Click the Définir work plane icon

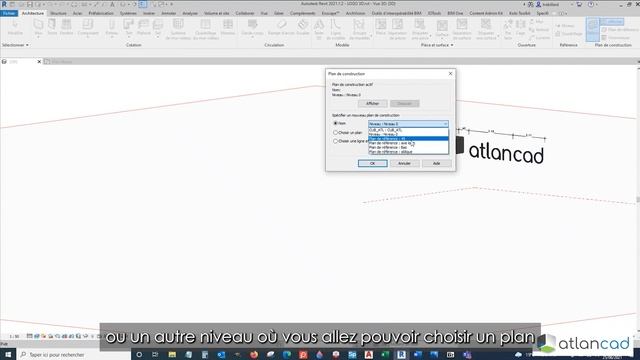[593, 29]
